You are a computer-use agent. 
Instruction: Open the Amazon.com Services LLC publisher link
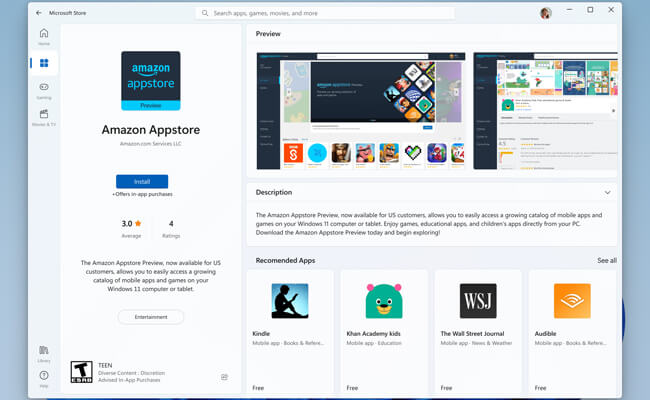150,144
